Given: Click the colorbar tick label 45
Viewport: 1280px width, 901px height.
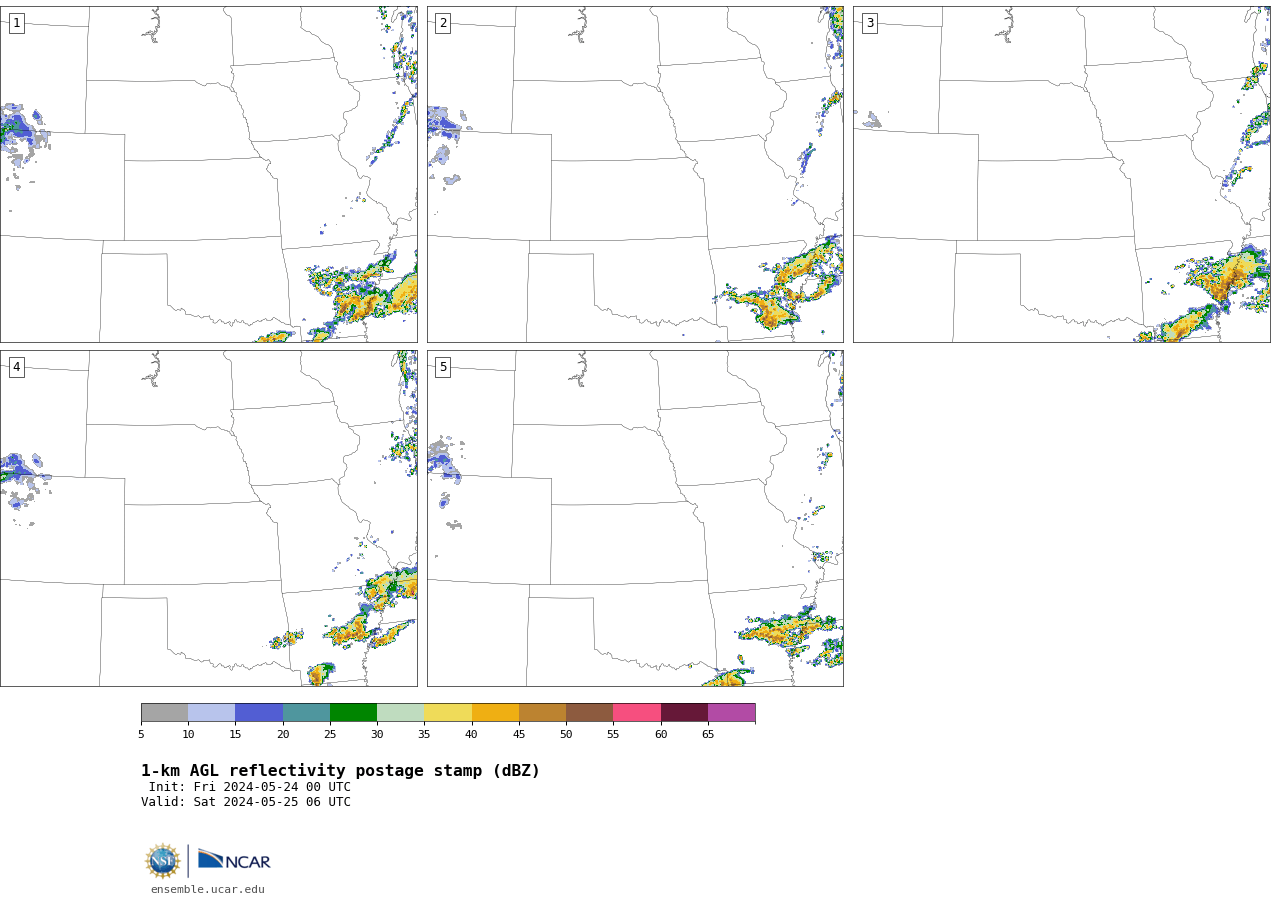Looking at the screenshot, I should pos(519,735).
